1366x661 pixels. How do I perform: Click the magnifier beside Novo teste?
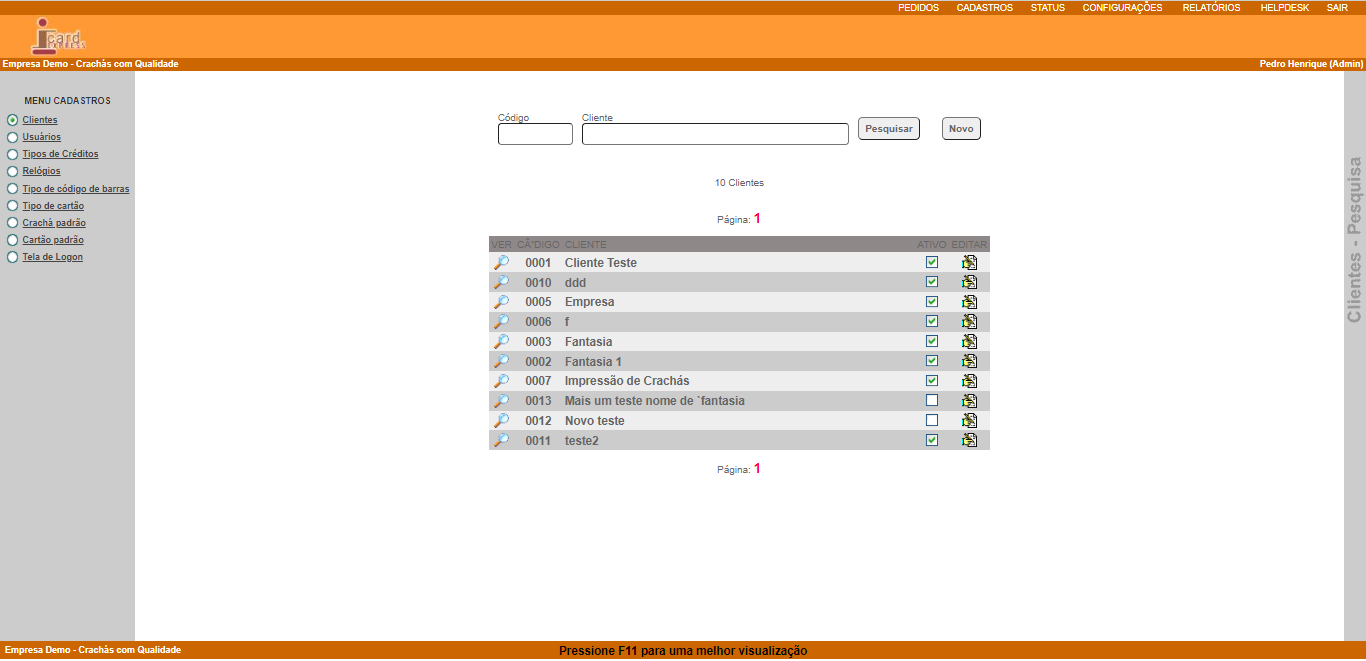(x=501, y=420)
